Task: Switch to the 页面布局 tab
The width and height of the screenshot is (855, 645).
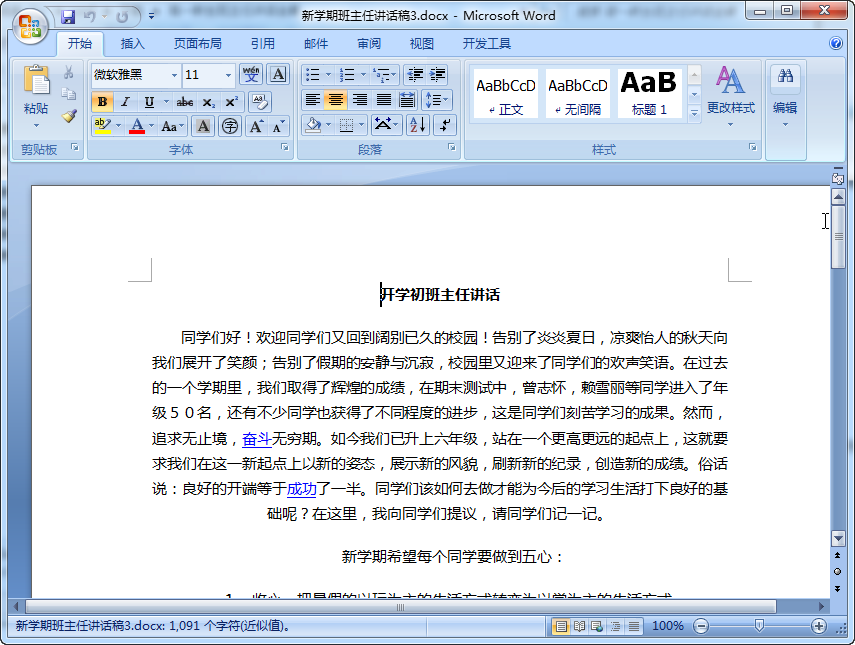Action: pyautogui.click(x=197, y=44)
